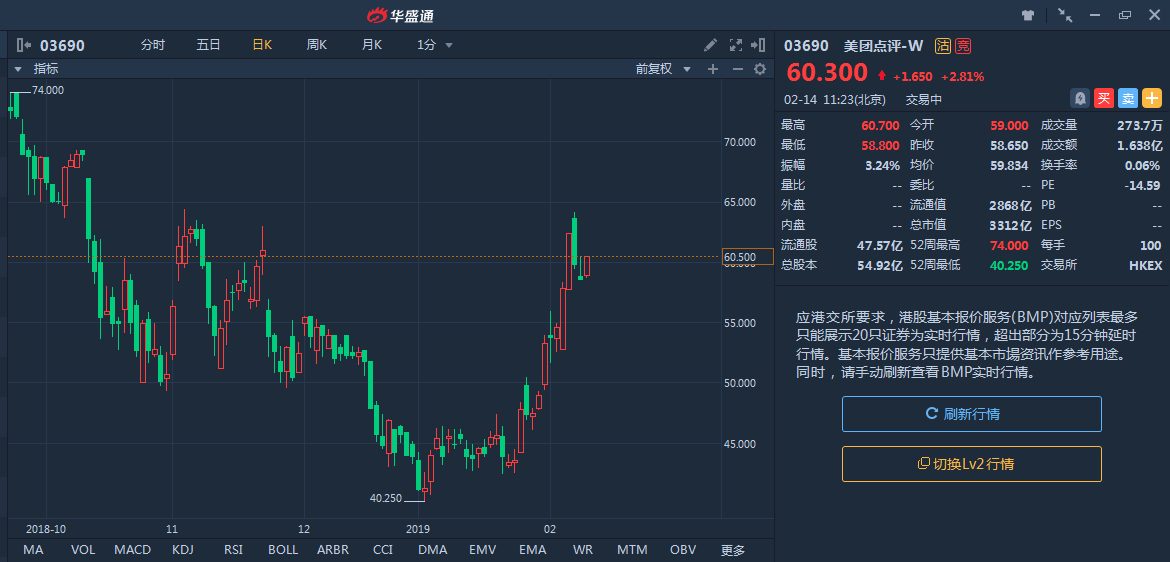This screenshot has width=1170, height=562.
Task: Click the blue 卖 sell button
Action: tap(1128, 98)
